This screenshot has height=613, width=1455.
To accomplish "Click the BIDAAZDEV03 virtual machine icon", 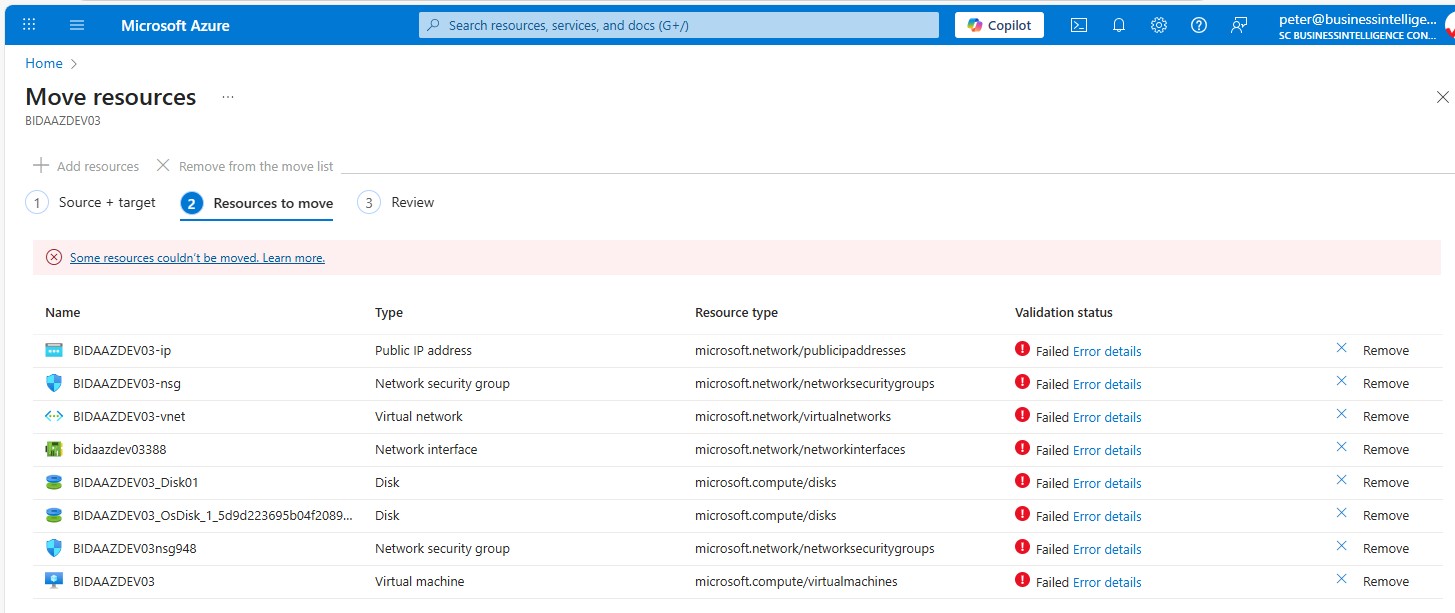I will 54,581.
